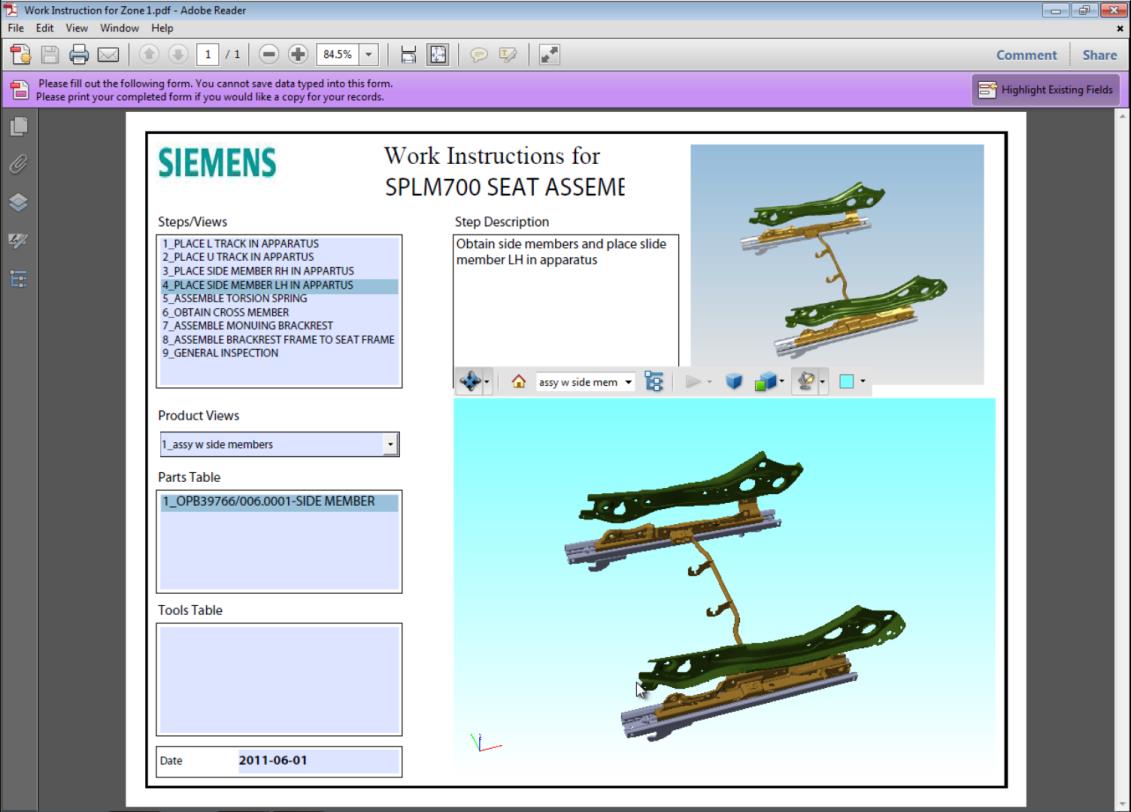Go to previous page arrow

[149, 54]
